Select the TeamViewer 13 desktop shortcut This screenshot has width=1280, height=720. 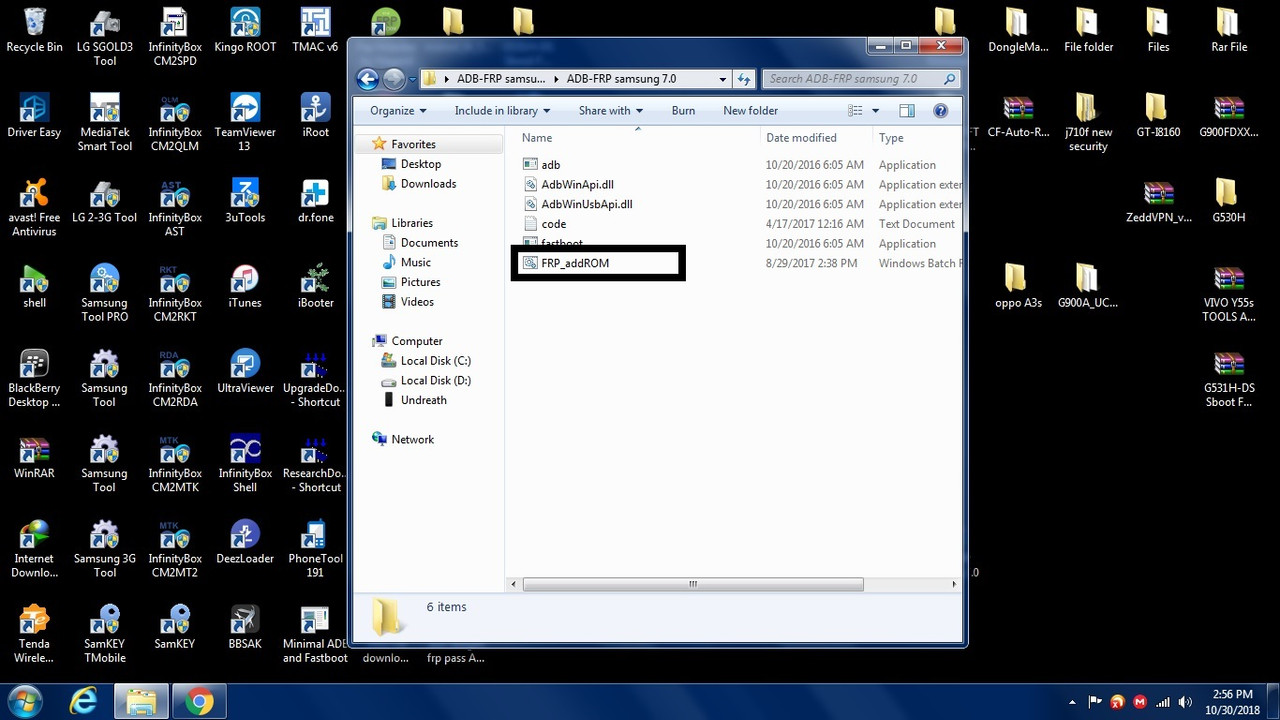245,123
